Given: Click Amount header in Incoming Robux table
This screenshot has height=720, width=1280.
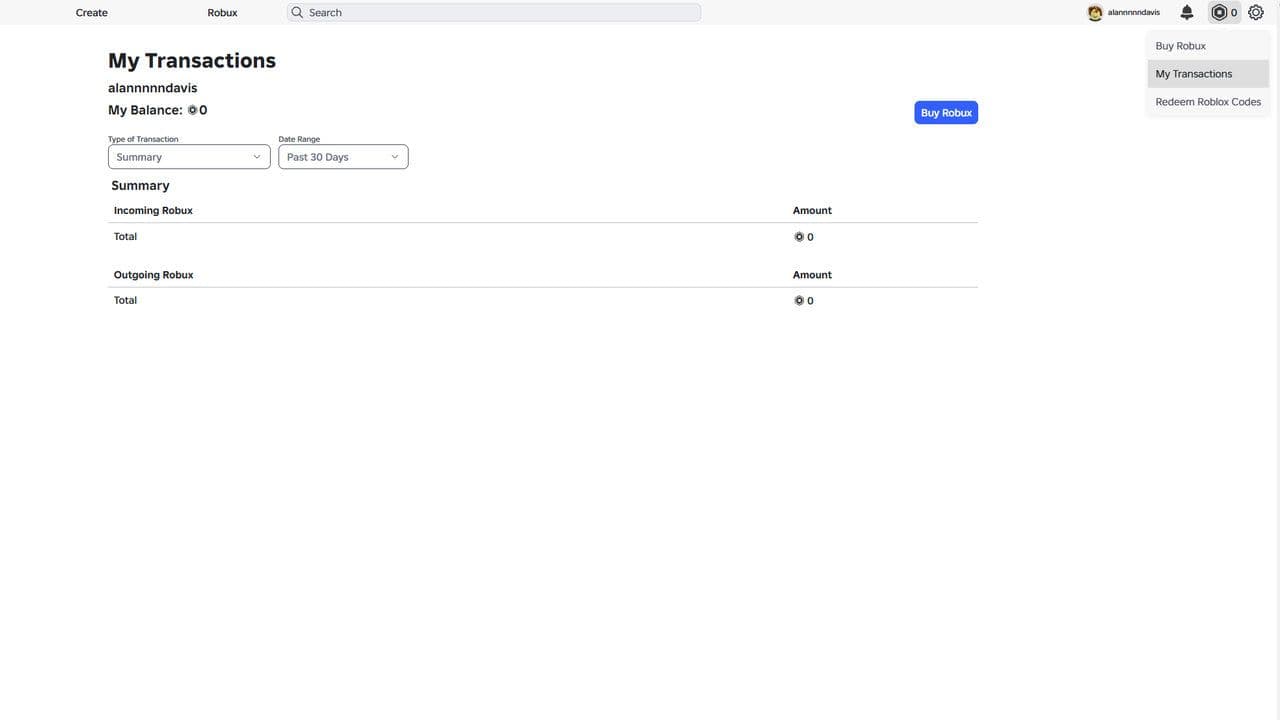Looking at the screenshot, I should (x=812, y=210).
